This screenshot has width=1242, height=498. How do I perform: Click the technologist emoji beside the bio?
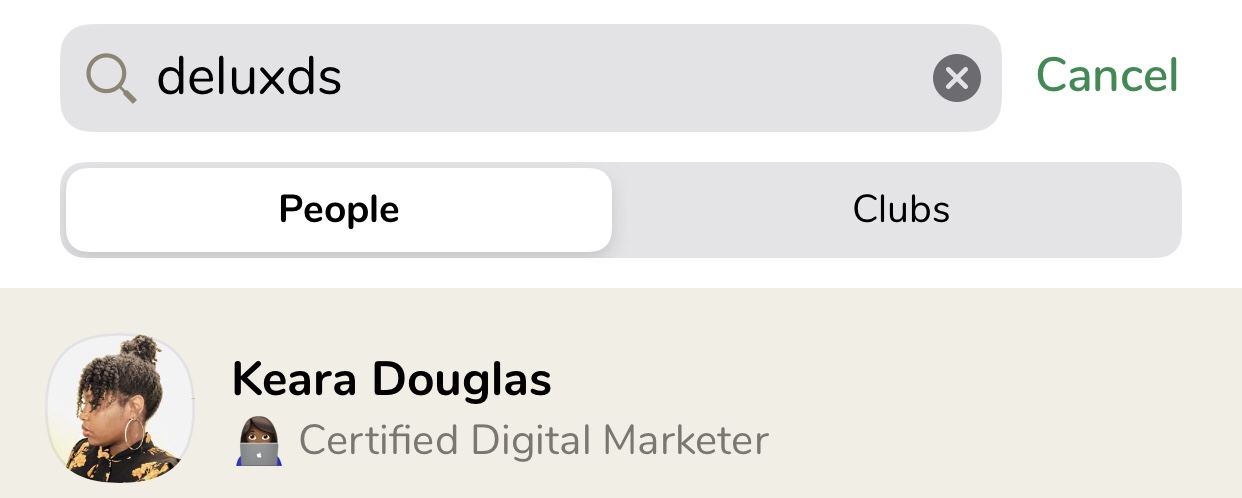click(258, 442)
